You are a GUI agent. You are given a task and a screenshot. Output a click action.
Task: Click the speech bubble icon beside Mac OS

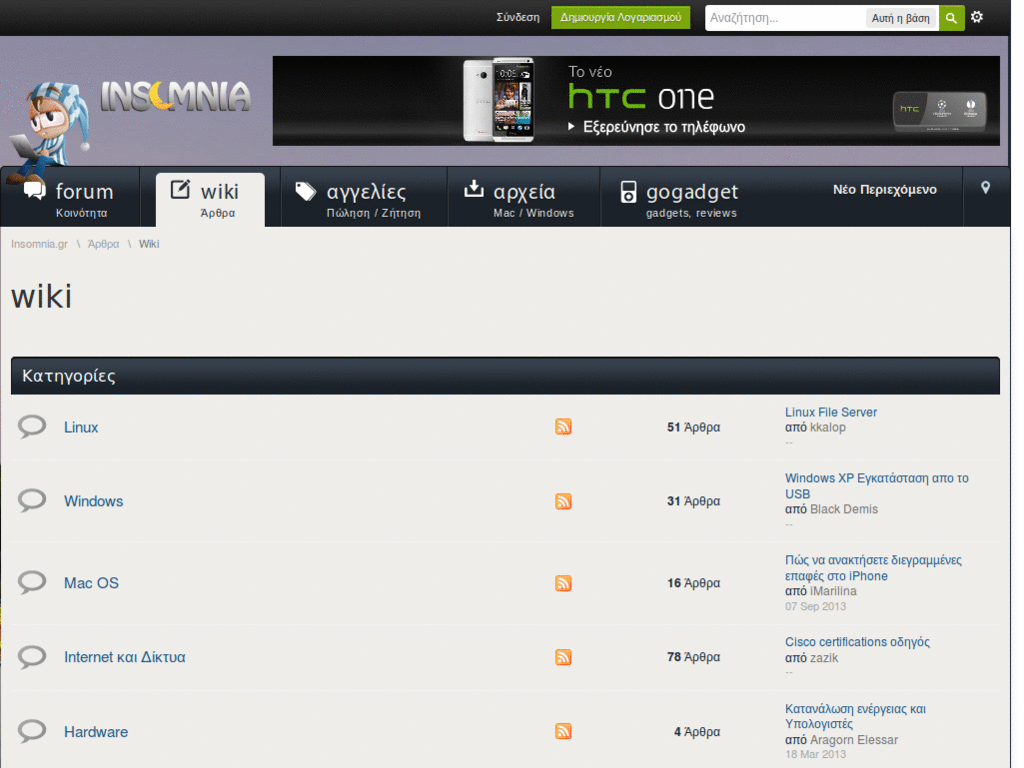coord(32,582)
